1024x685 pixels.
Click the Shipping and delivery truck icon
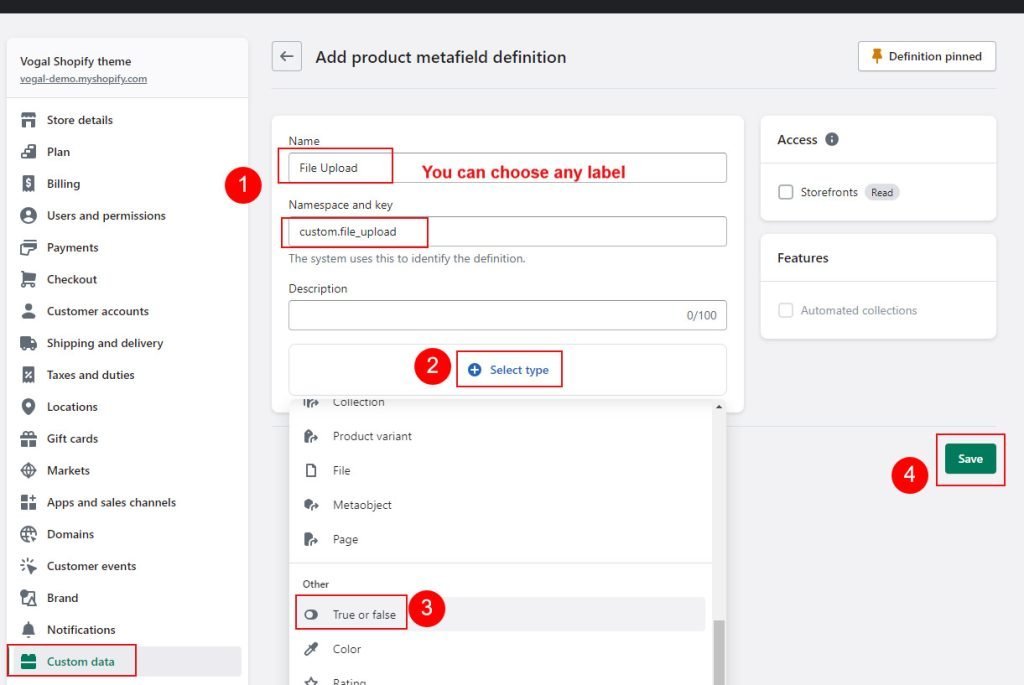click(x=28, y=343)
